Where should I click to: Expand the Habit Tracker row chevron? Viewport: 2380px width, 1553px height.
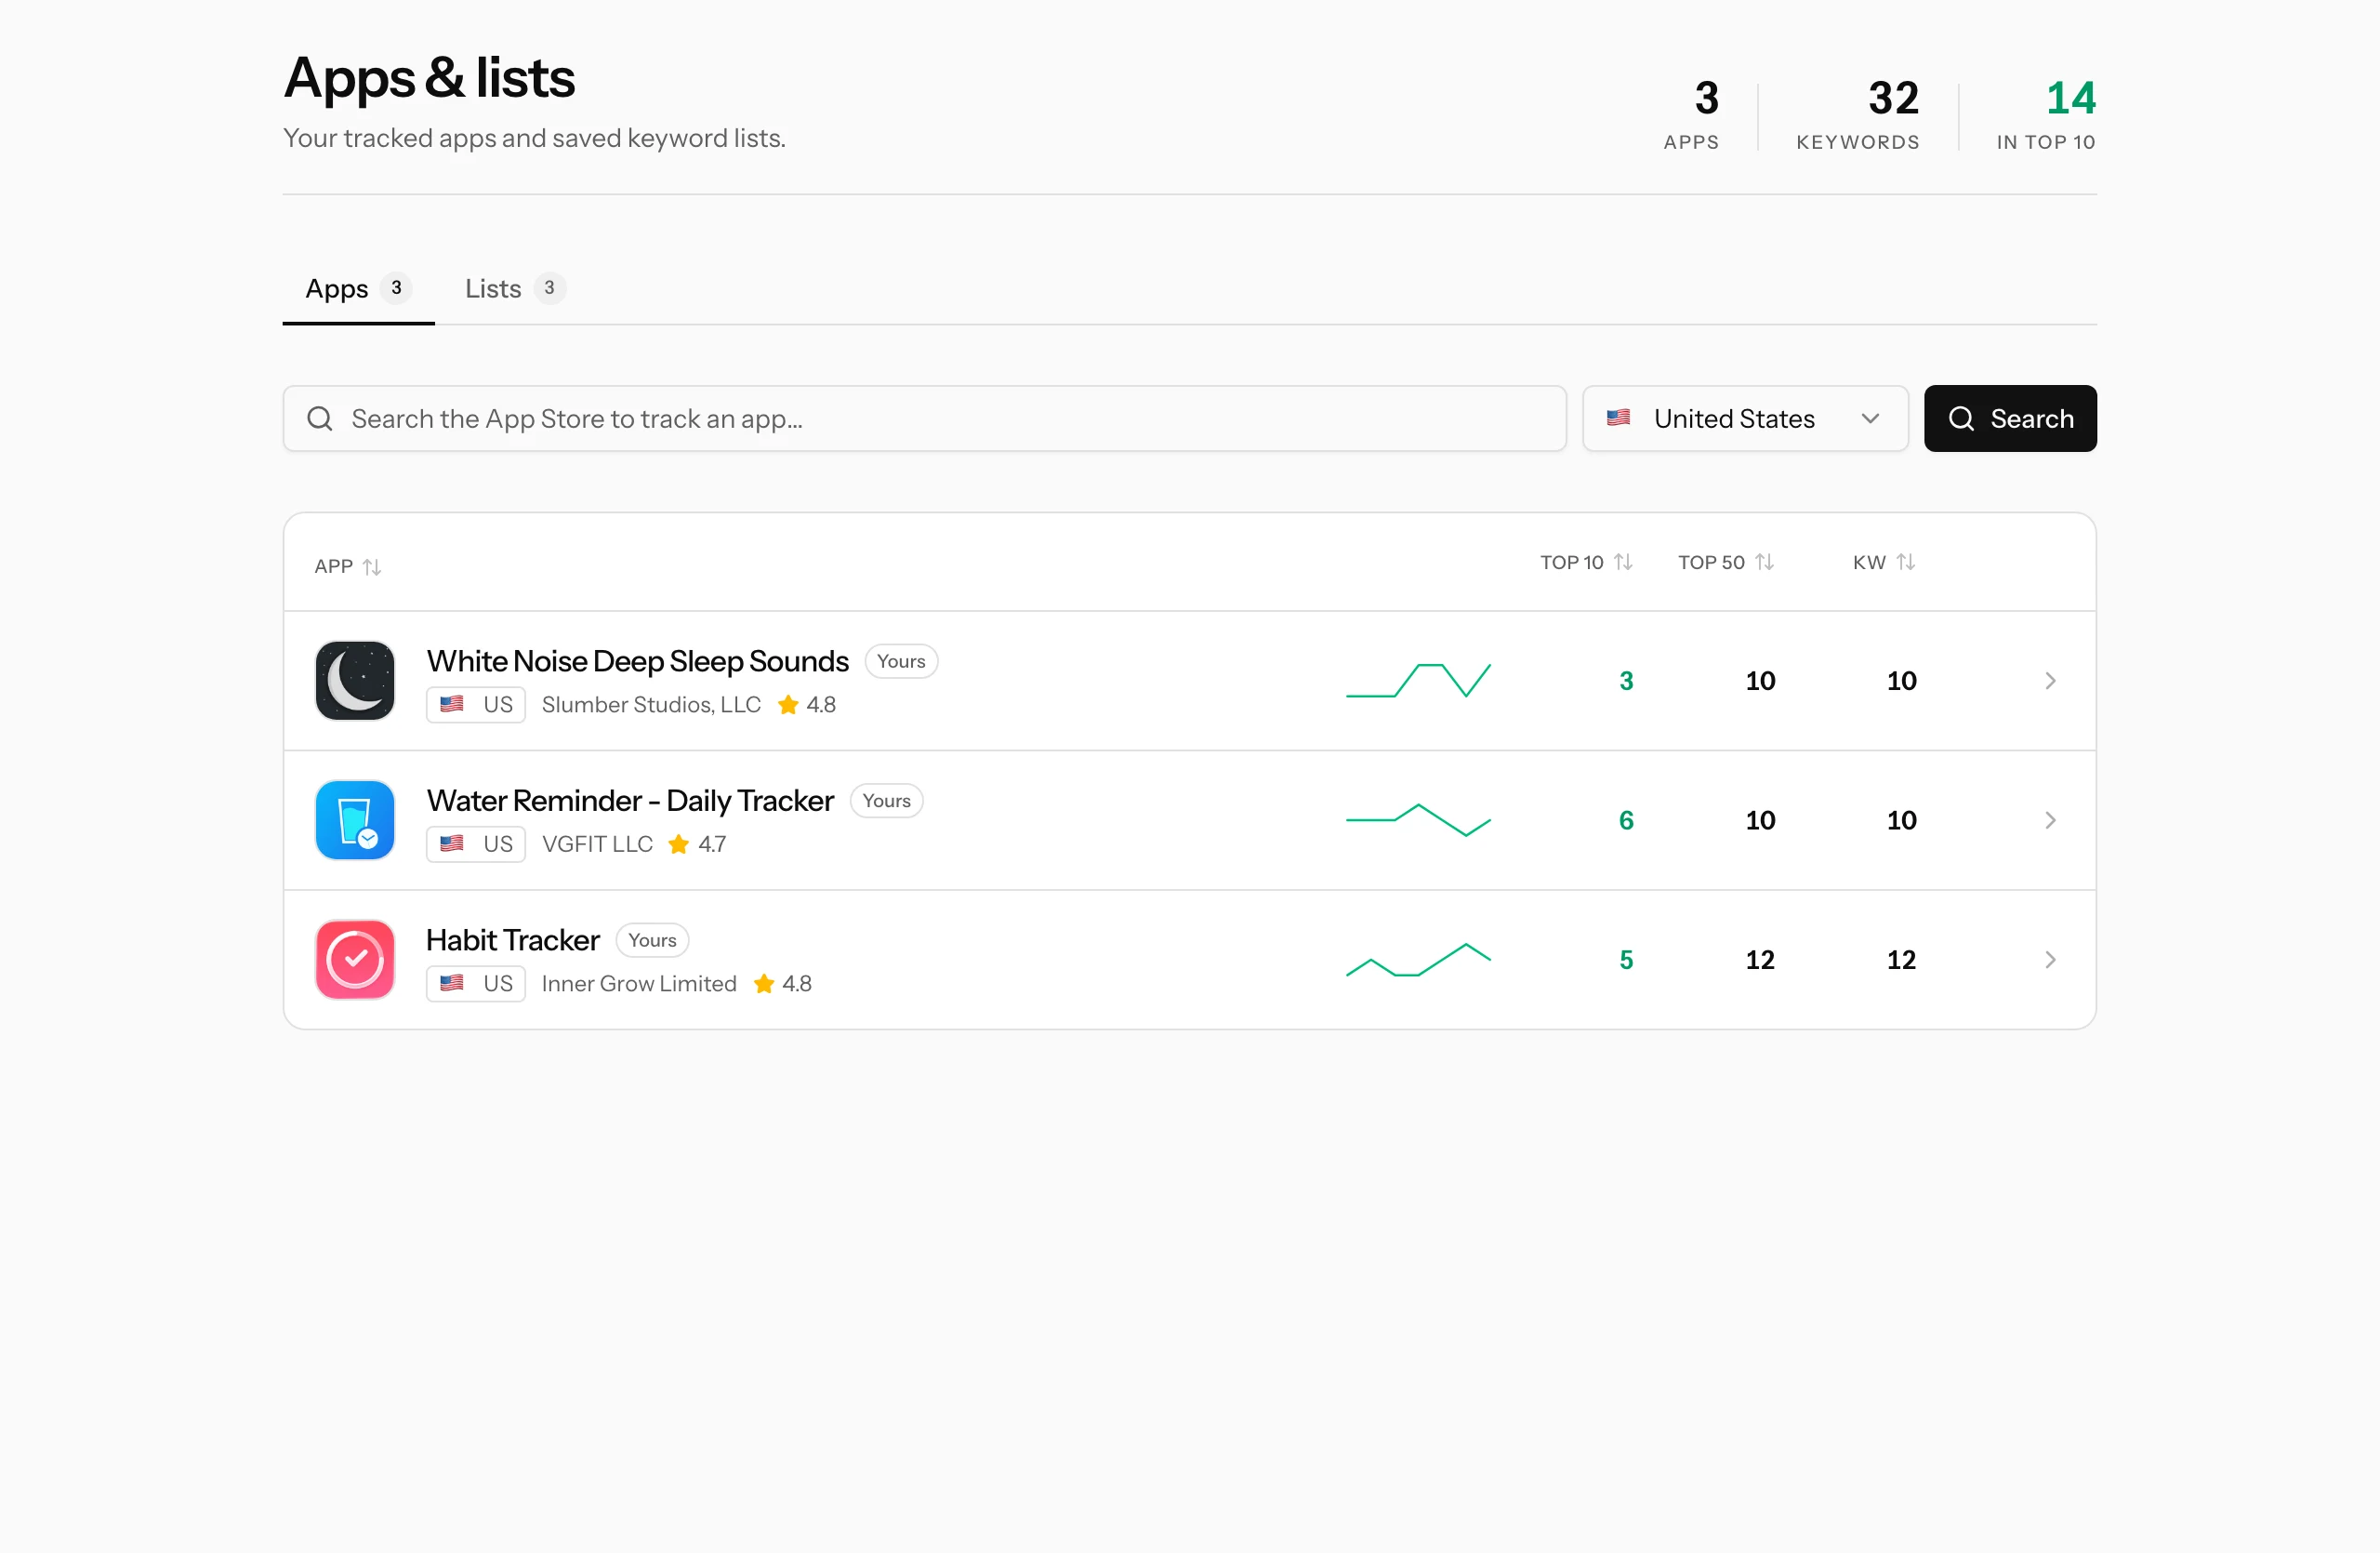coord(2050,960)
